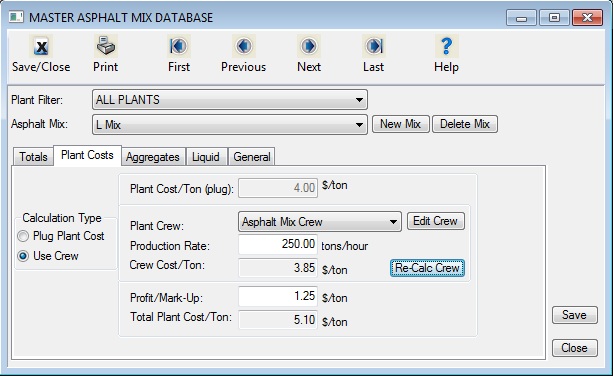Click the app icon in the title bar
Viewport: 613px width, 376px height.
pos(16,17)
